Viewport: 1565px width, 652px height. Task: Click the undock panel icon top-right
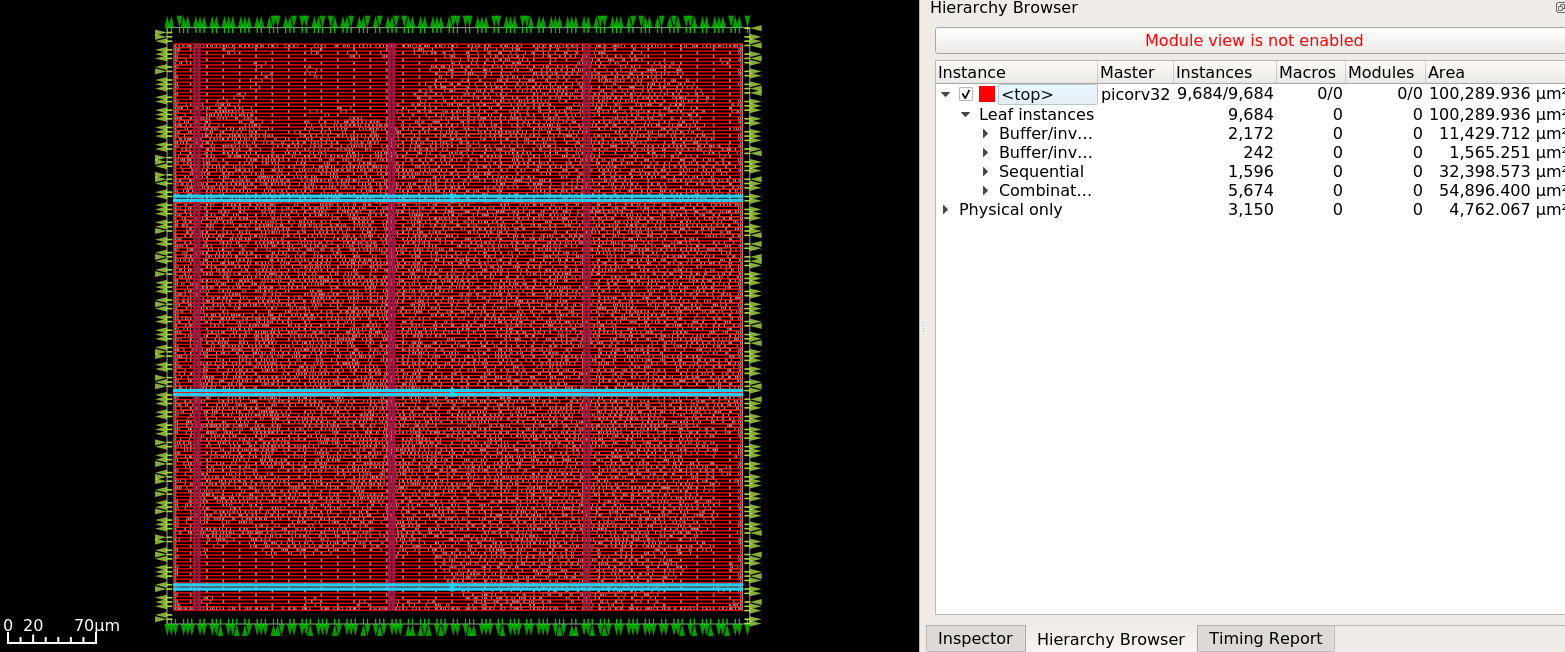coord(1557,7)
